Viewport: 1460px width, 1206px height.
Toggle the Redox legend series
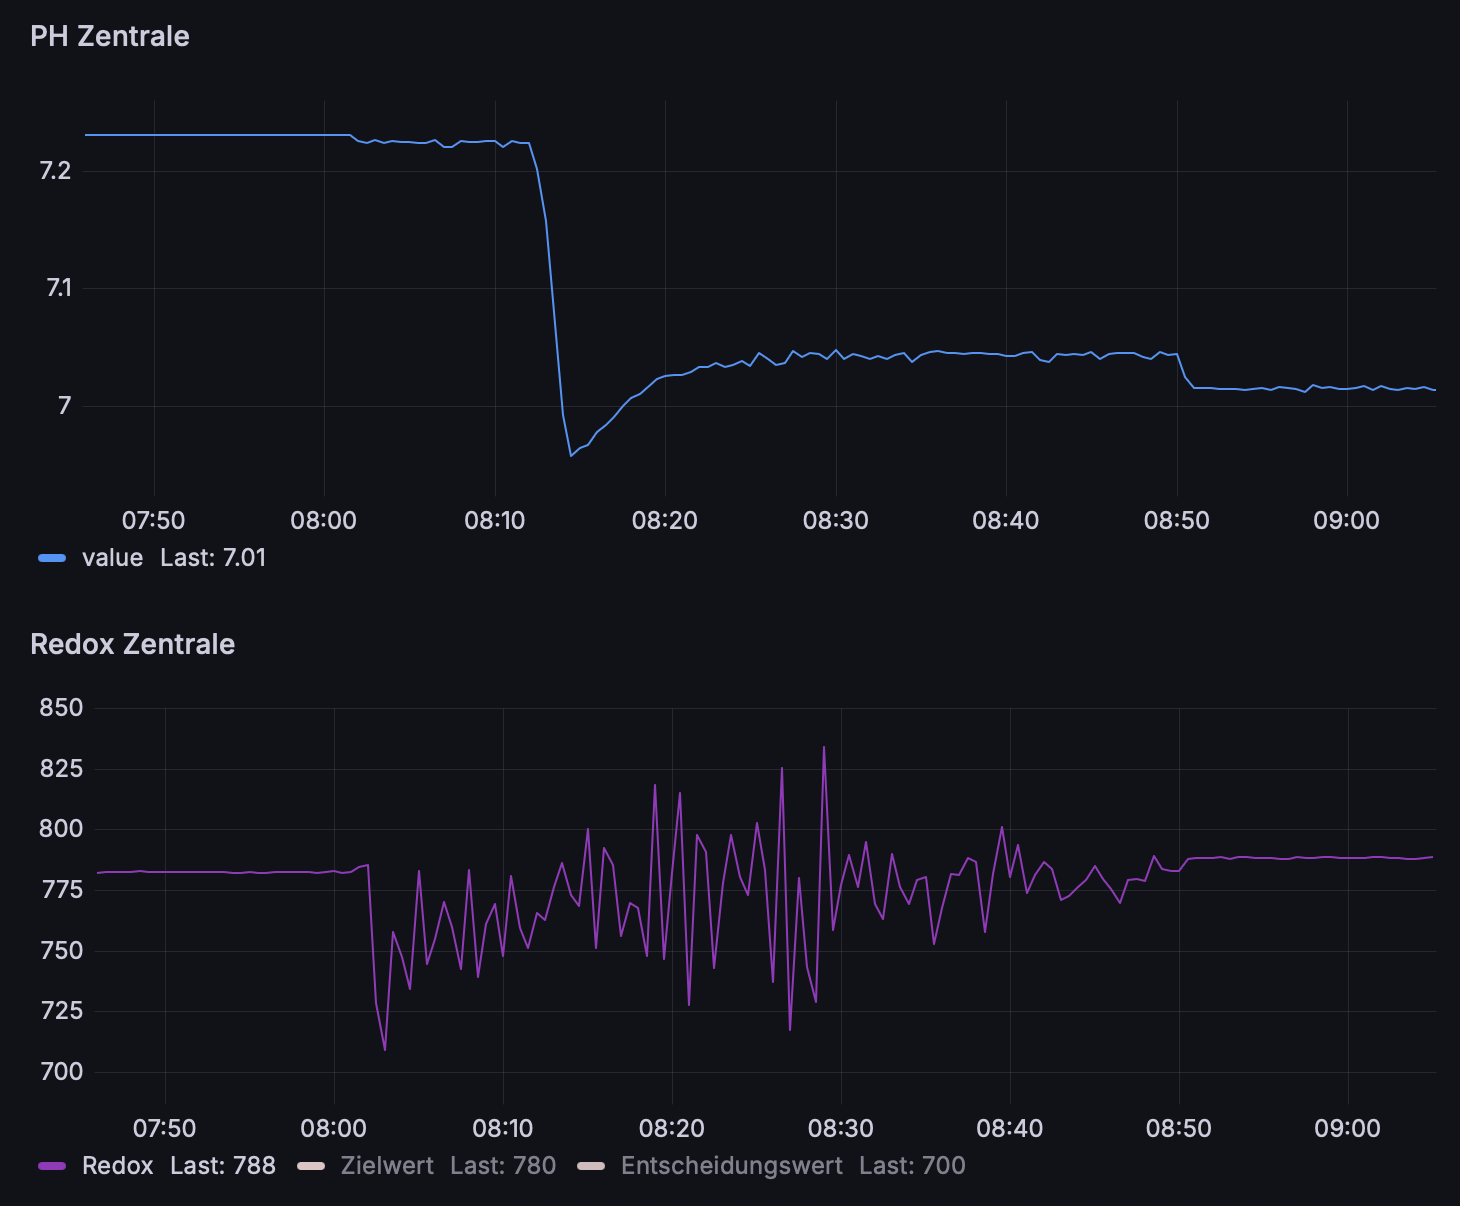tap(118, 1166)
